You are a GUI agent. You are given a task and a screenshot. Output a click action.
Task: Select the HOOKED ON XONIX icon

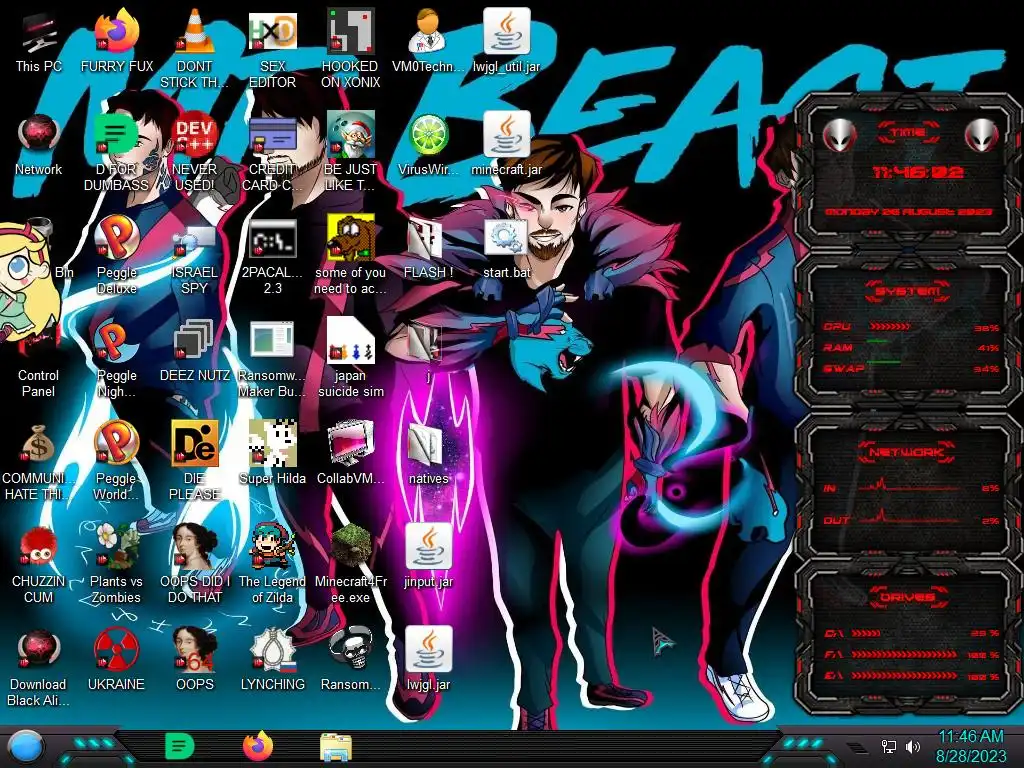[x=350, y=47]
